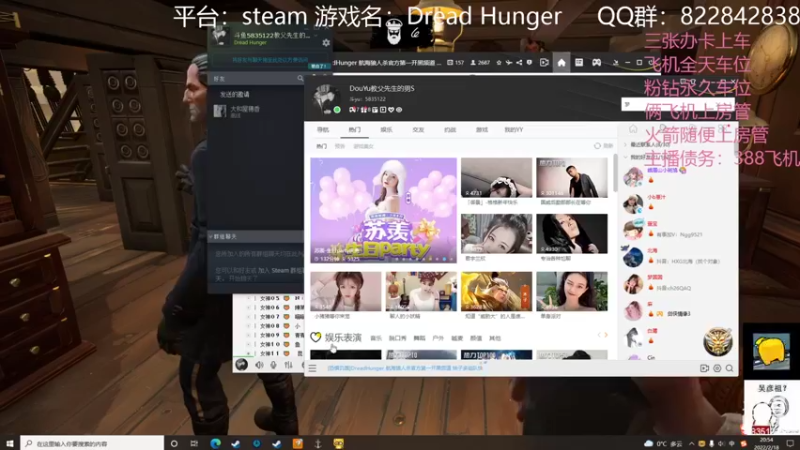
Task: Click the video camera icon at YY bottom right
Action: [705, 368]
